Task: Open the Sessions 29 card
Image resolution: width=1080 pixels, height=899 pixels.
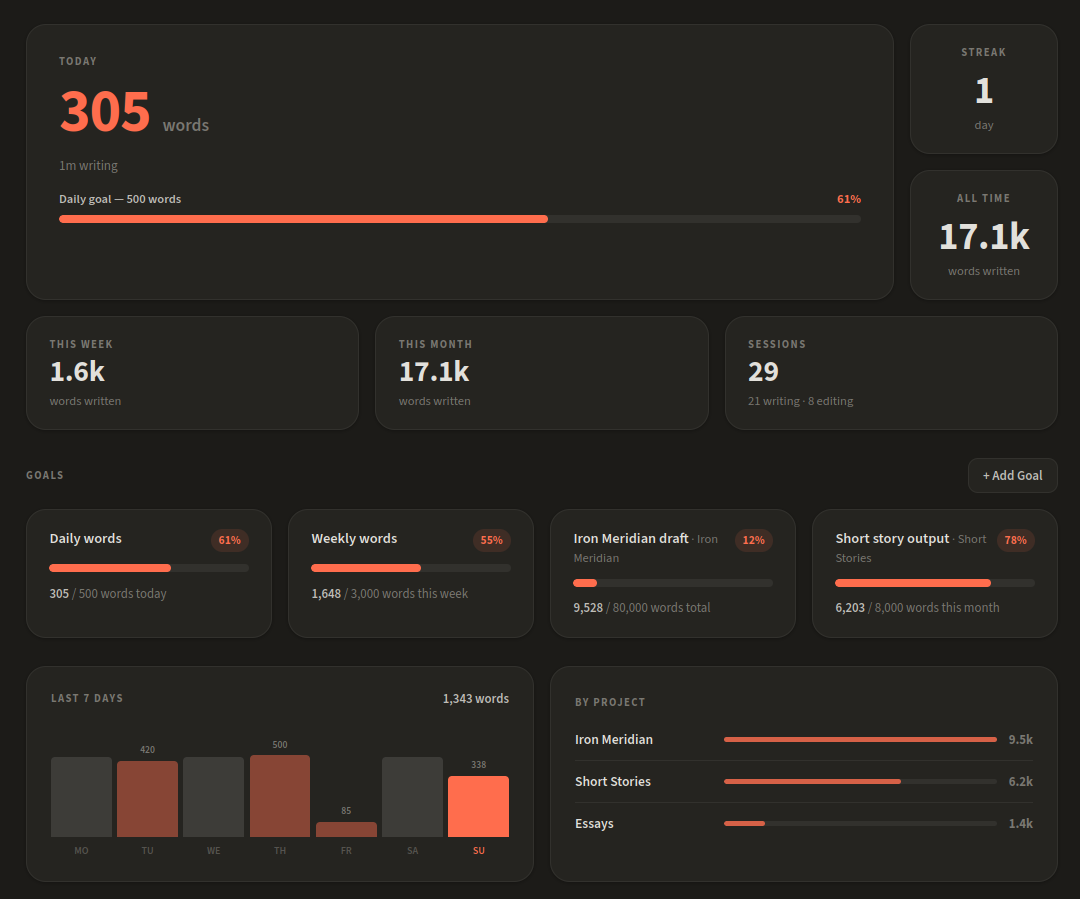Action: click(891, 373)
